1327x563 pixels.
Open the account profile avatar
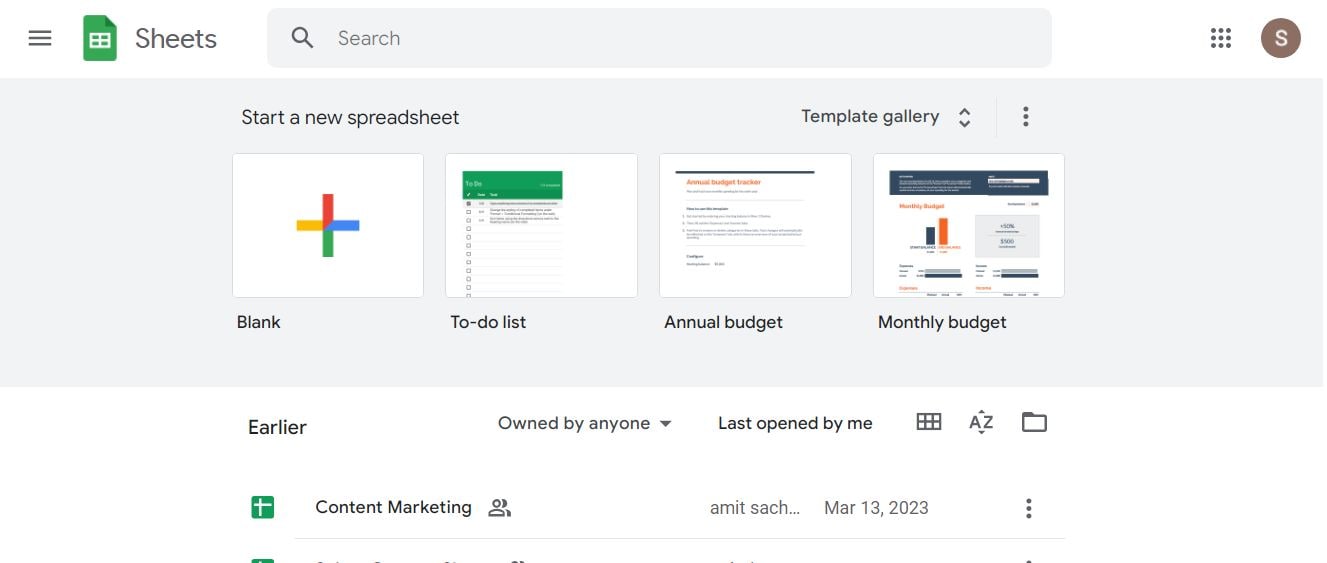(1280, 38)
